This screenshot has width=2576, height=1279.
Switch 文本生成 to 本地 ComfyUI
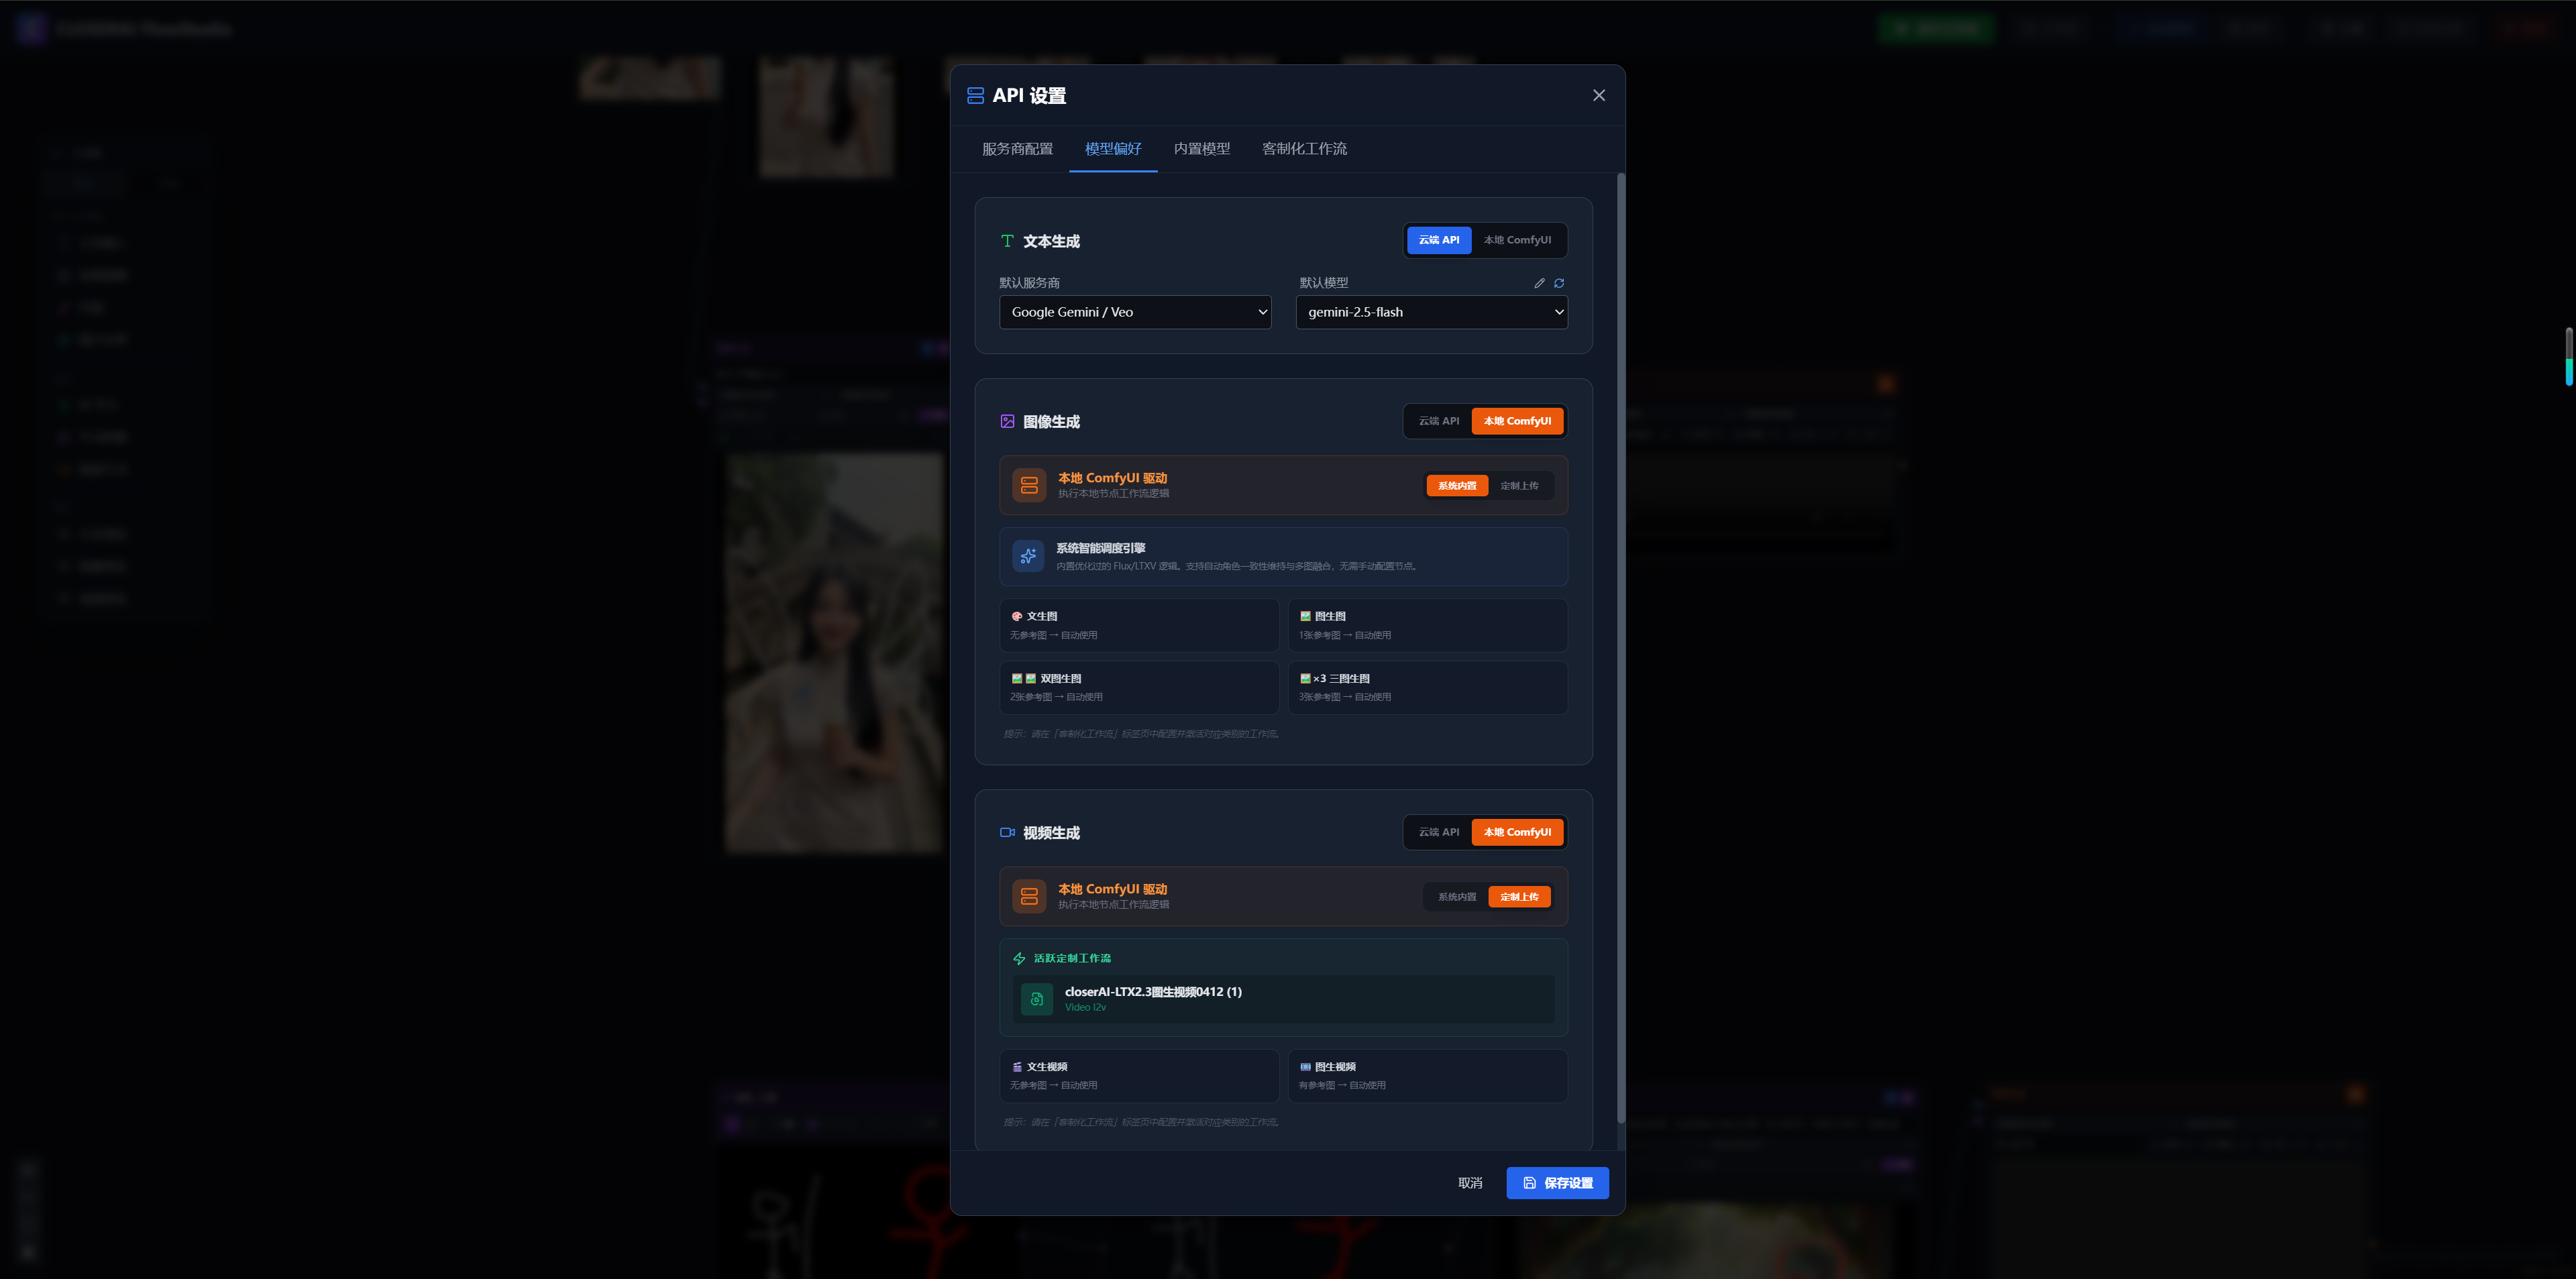point(1518,240)
